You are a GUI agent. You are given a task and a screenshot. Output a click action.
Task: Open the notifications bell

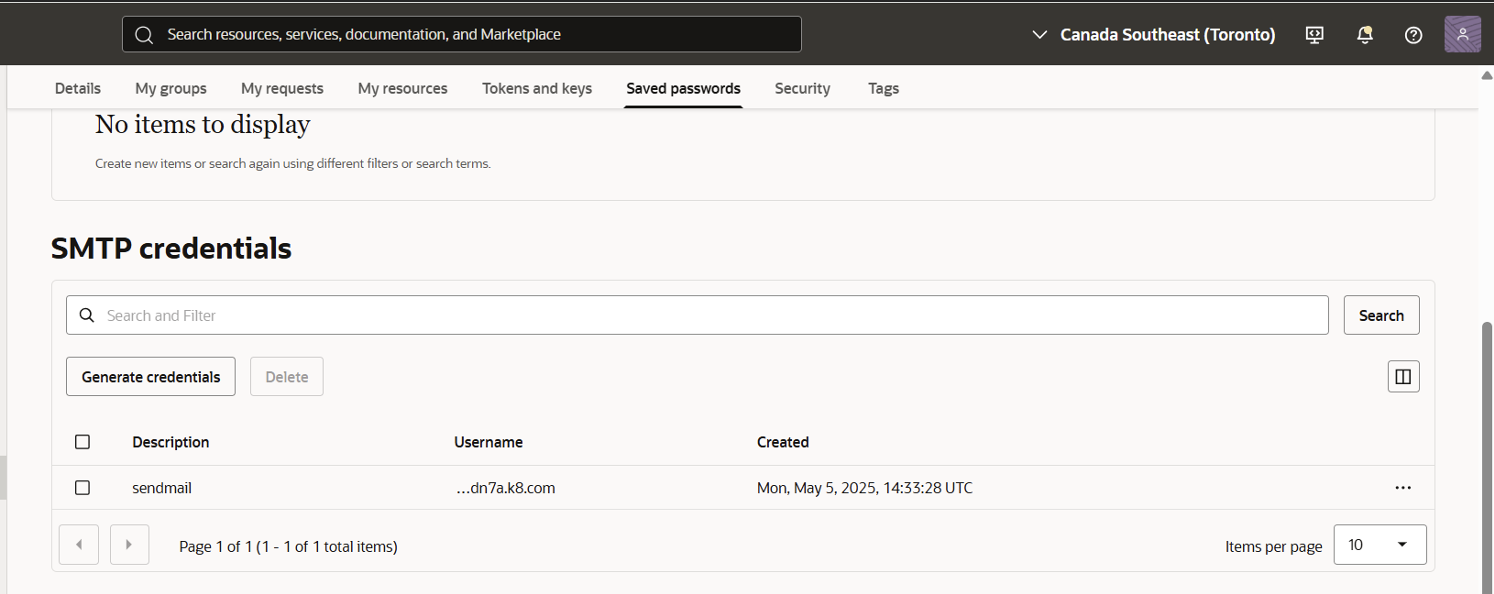tap(1364, 34)
